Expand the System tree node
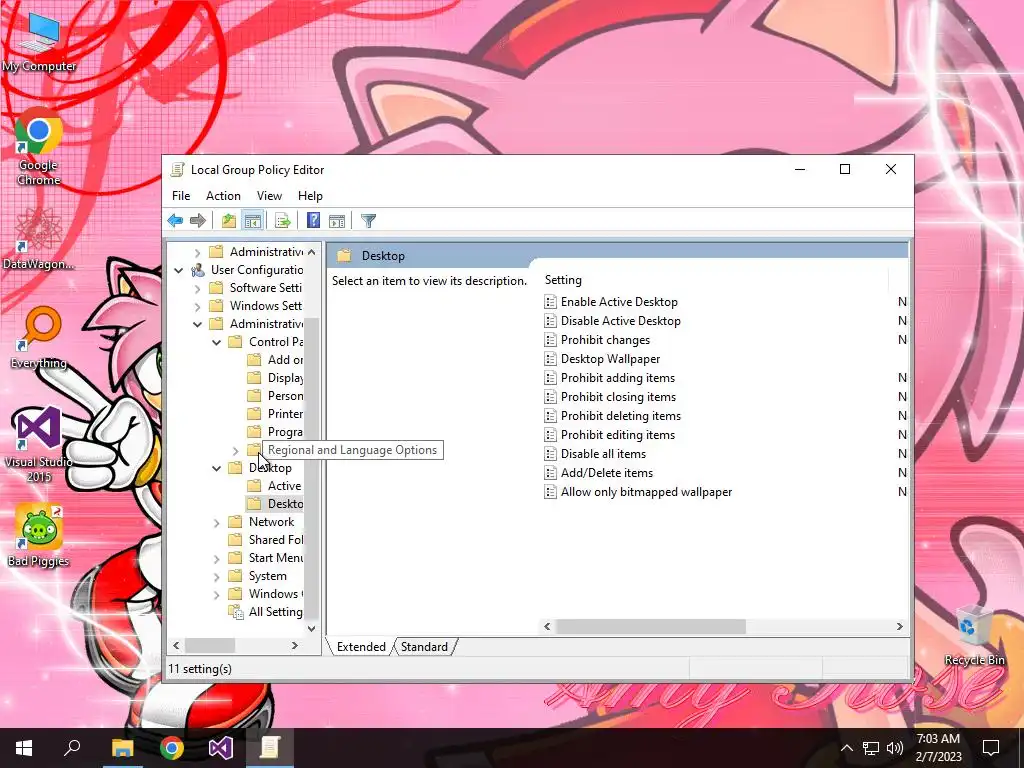The image size is (1024, 768). coord(216,576)
